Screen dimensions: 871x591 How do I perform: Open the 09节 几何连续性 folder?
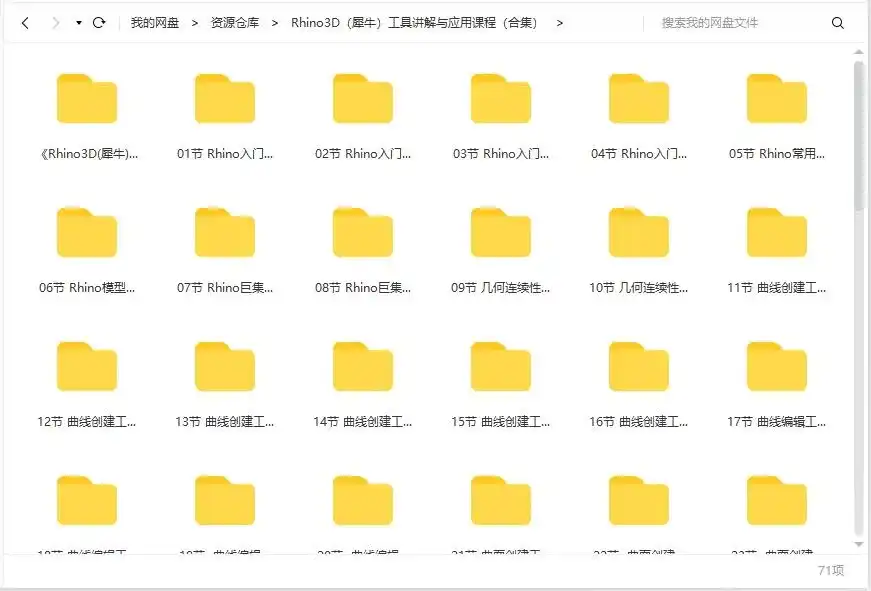501,231
